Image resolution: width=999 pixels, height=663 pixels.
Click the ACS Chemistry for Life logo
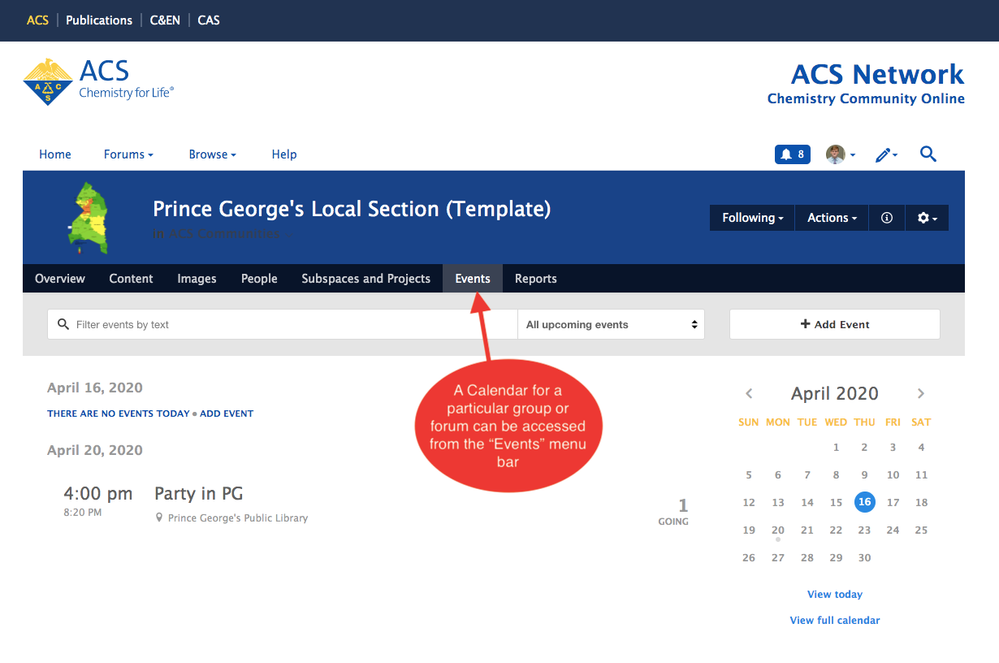click(x=98, y=81)
